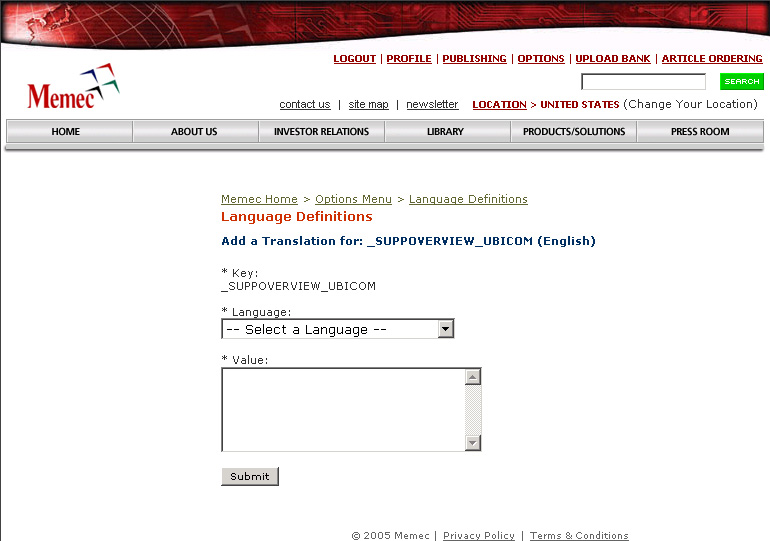The height and width of the screenshot is (541, 770).
Task: Open the Terms & Conditions link
Action: (x=579, y=536)
